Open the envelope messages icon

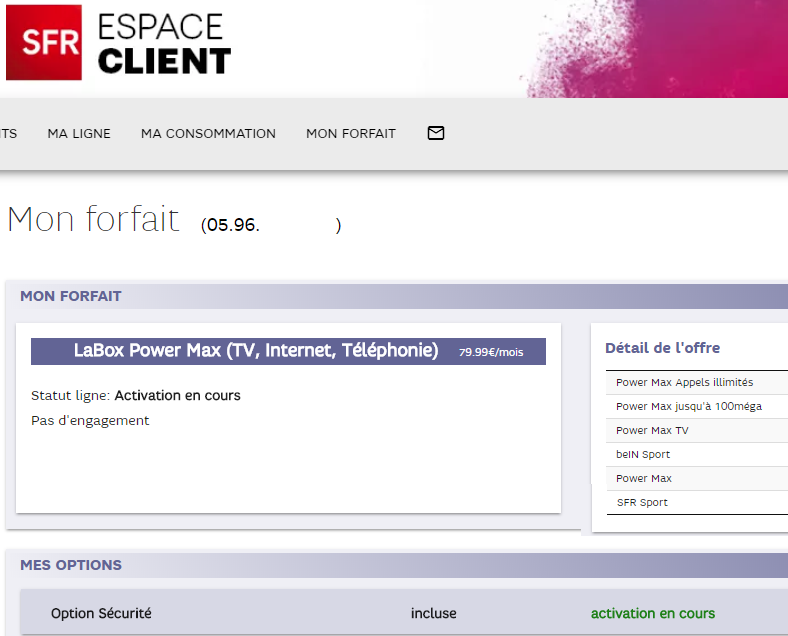click(436, 133)
